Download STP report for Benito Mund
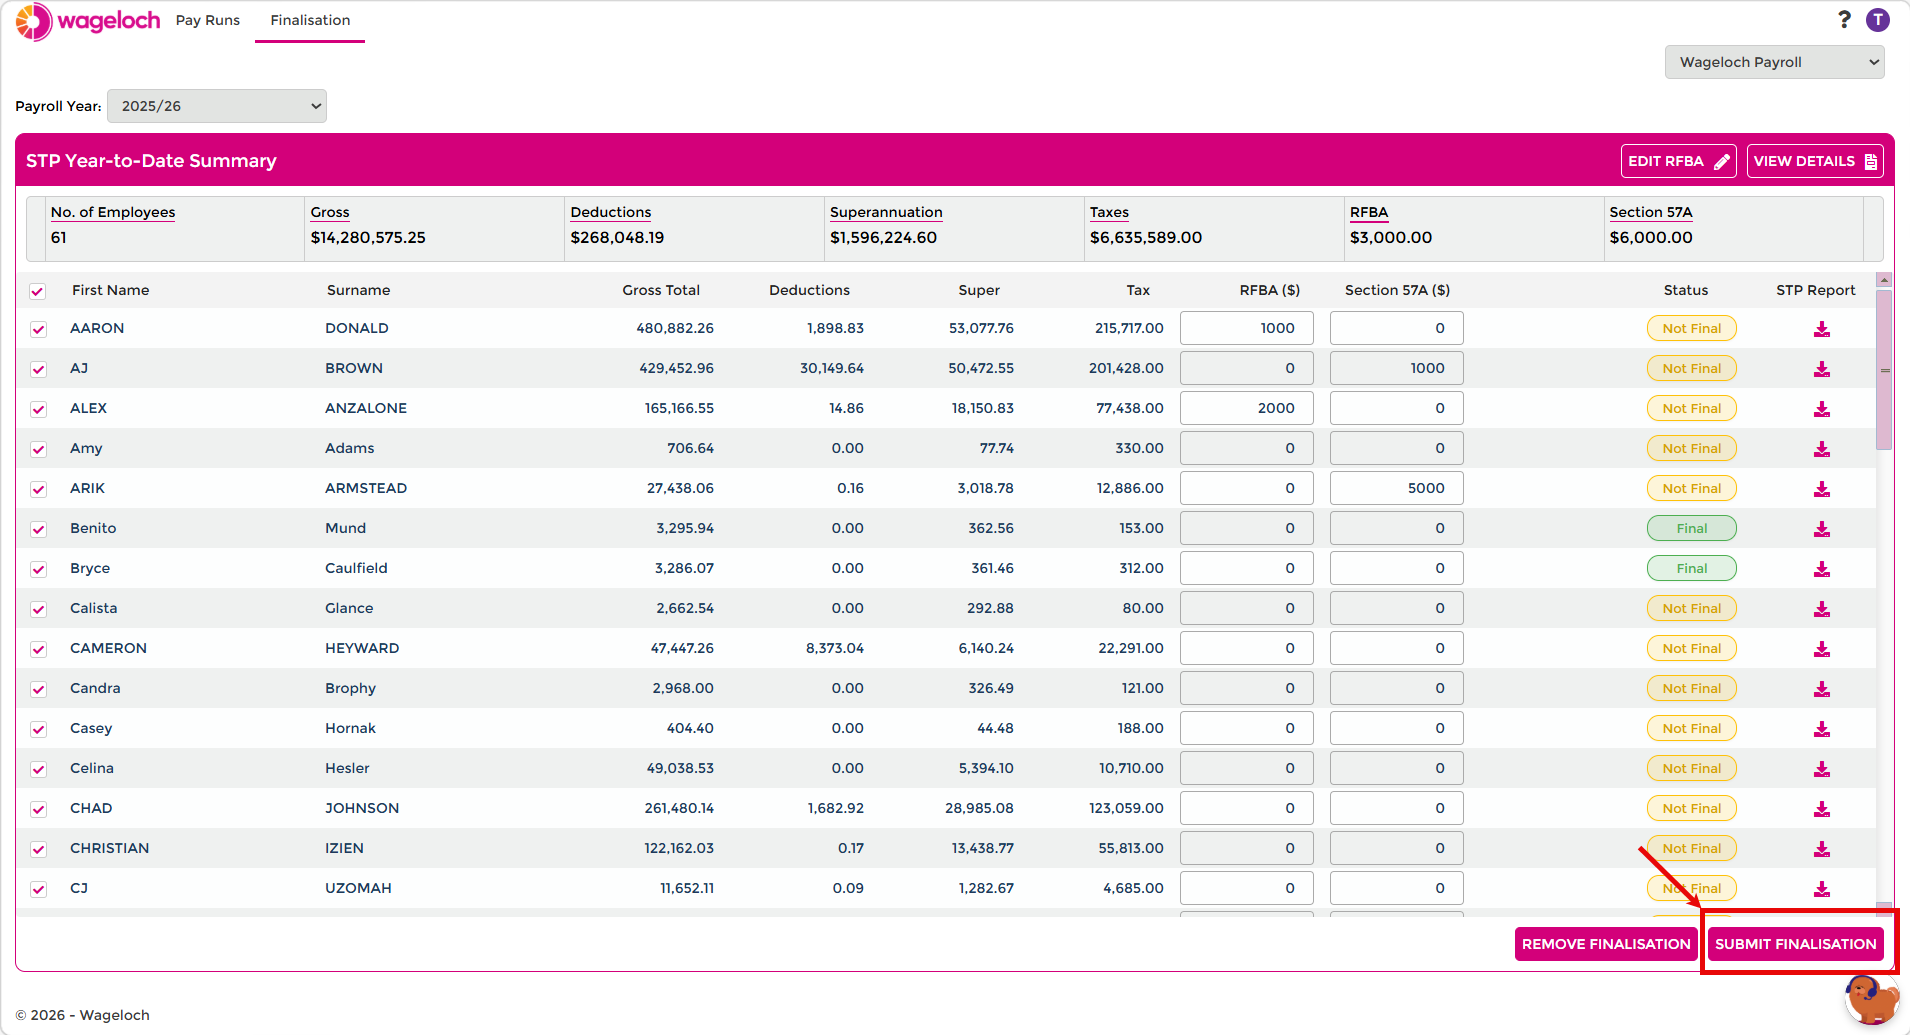This screenshot has height=1035, width=1910. (1822, 529)
